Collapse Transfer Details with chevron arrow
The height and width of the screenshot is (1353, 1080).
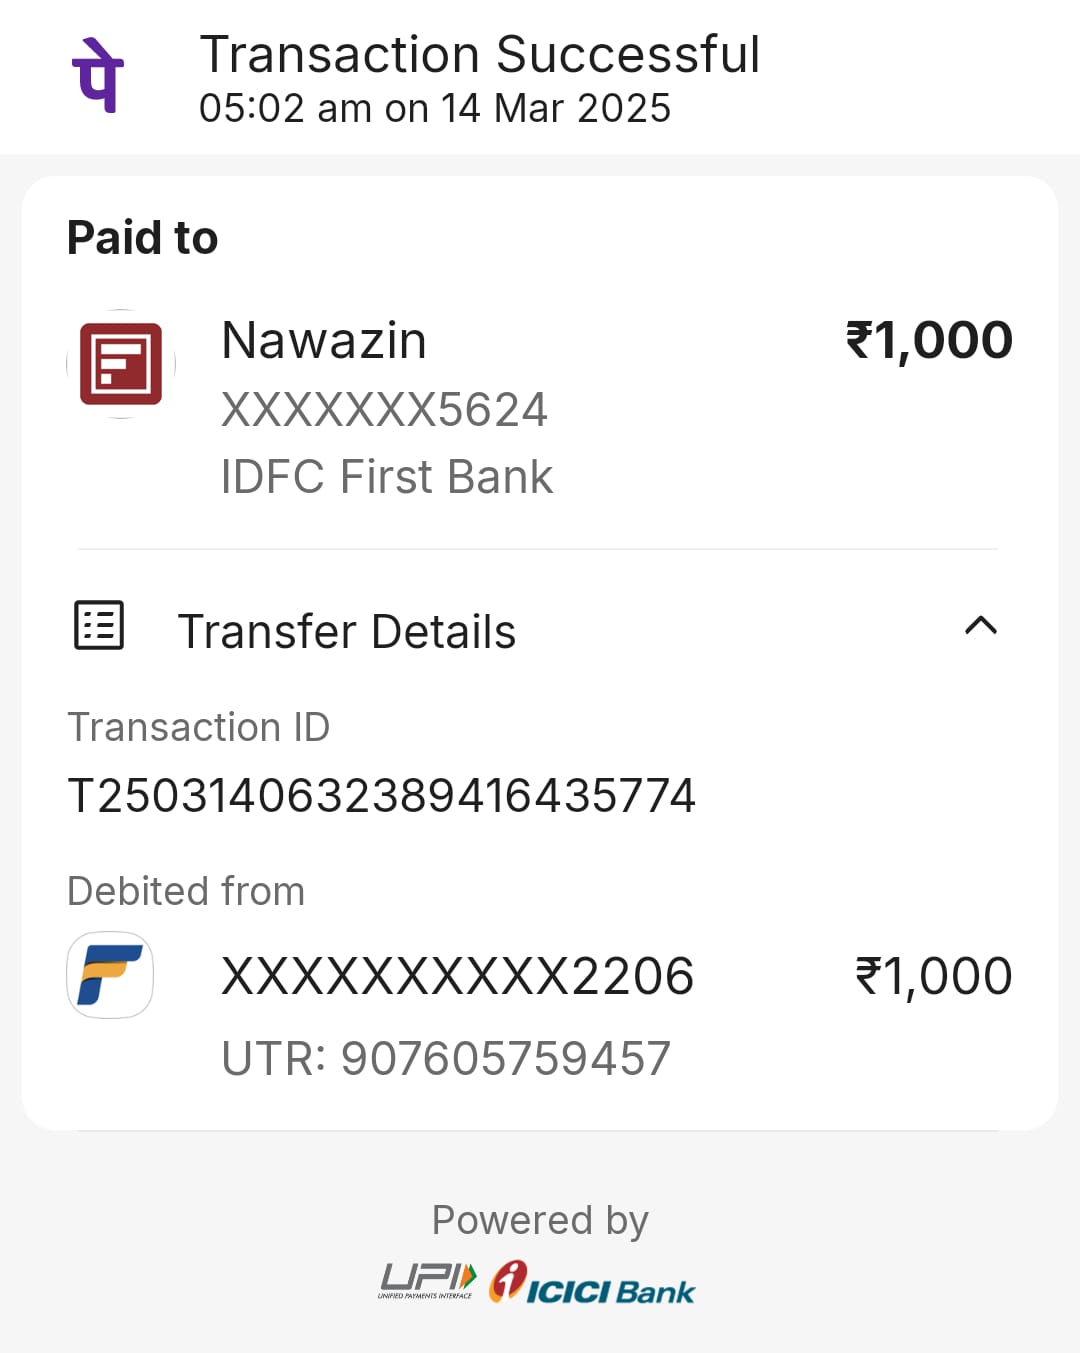[980, 626]
